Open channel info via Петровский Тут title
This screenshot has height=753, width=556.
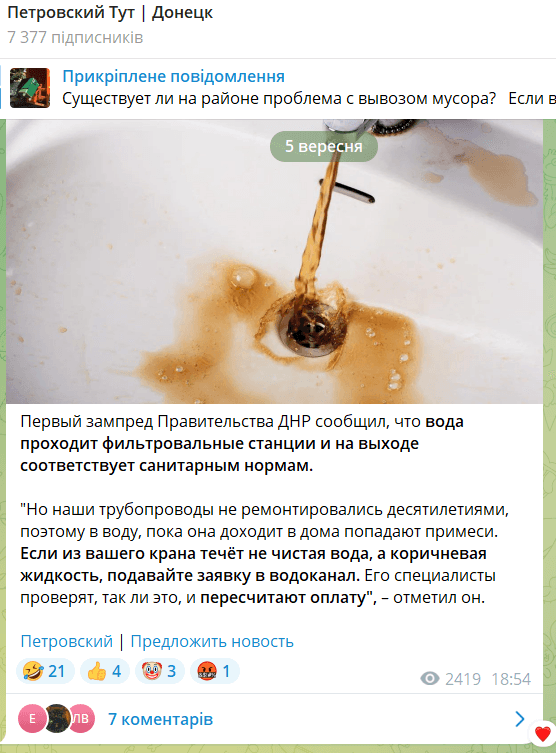point(110,12)
